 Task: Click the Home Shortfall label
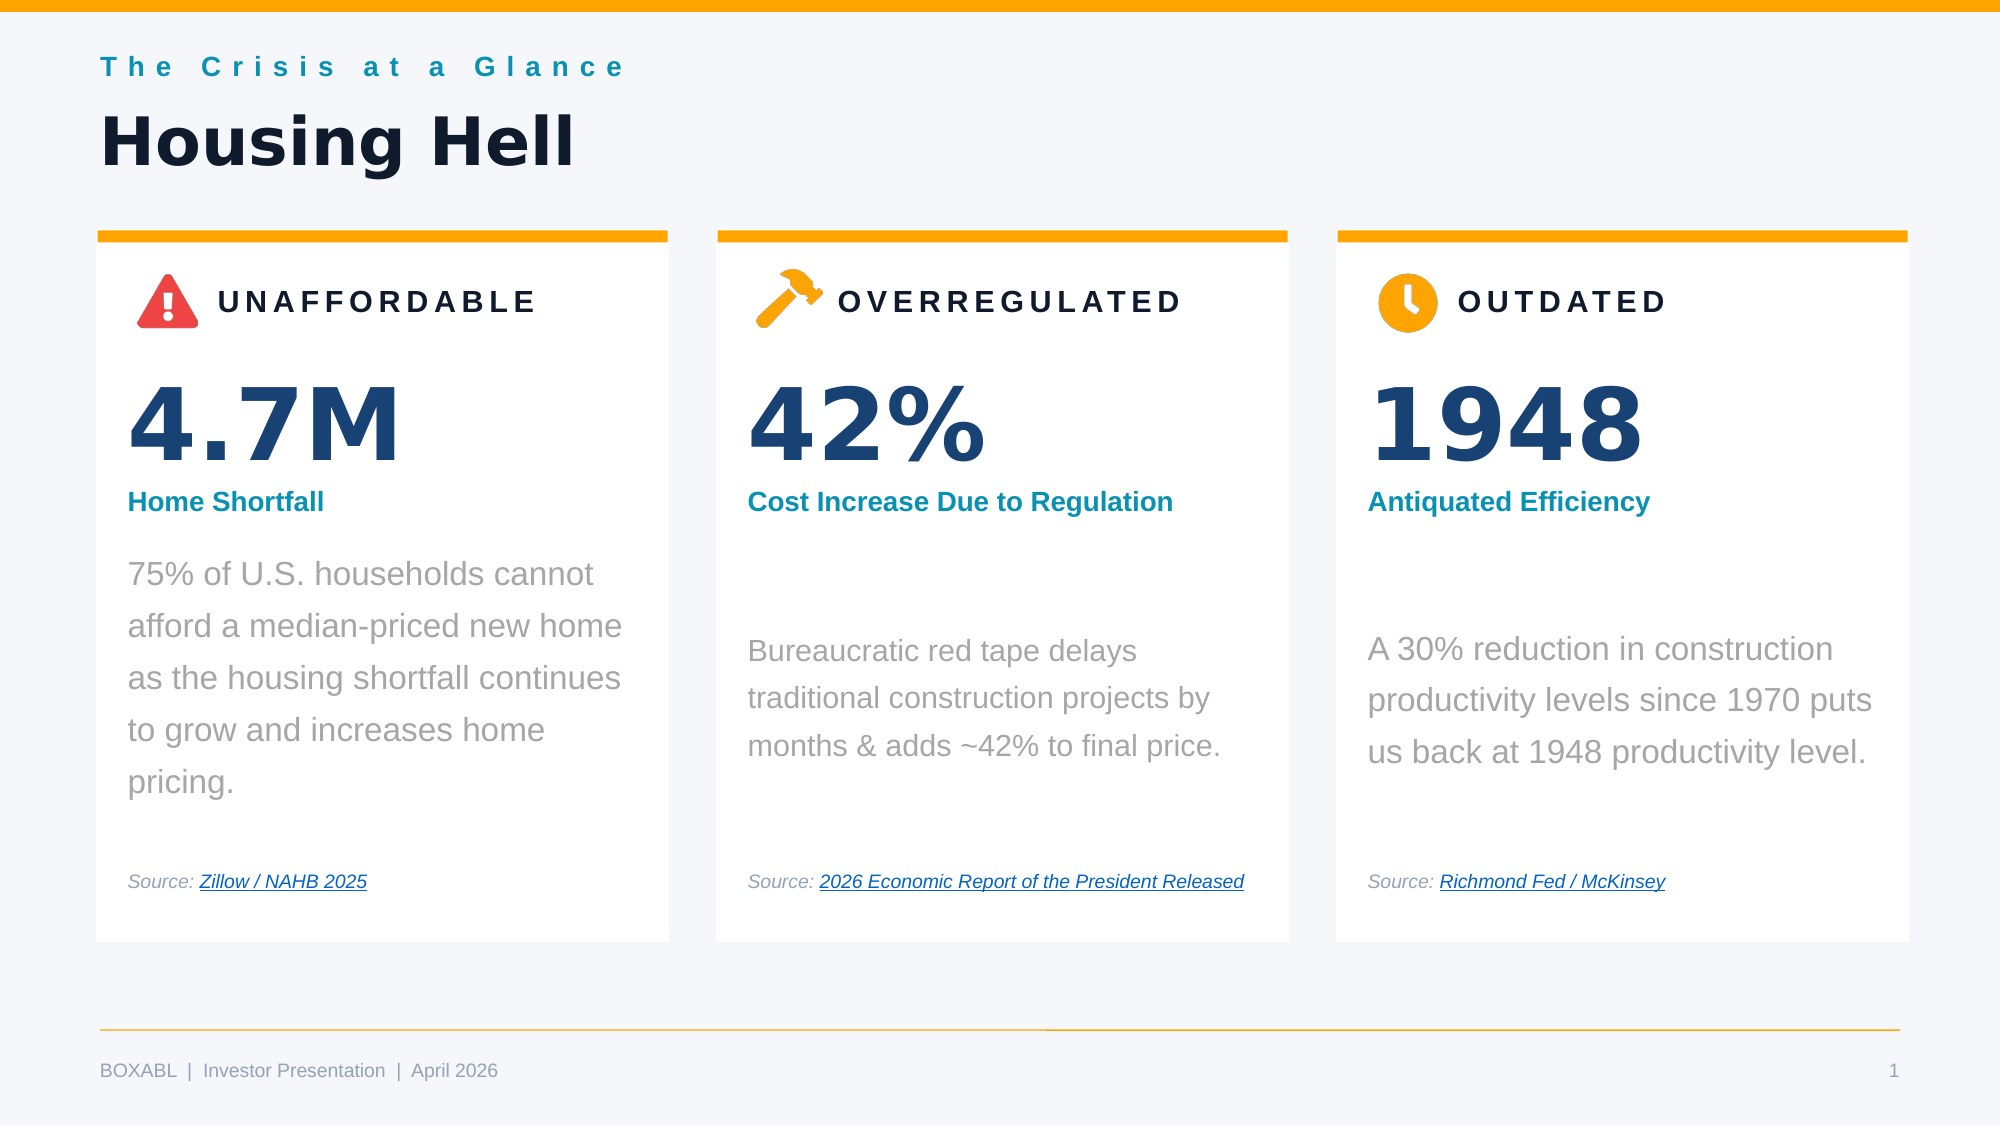226,502
